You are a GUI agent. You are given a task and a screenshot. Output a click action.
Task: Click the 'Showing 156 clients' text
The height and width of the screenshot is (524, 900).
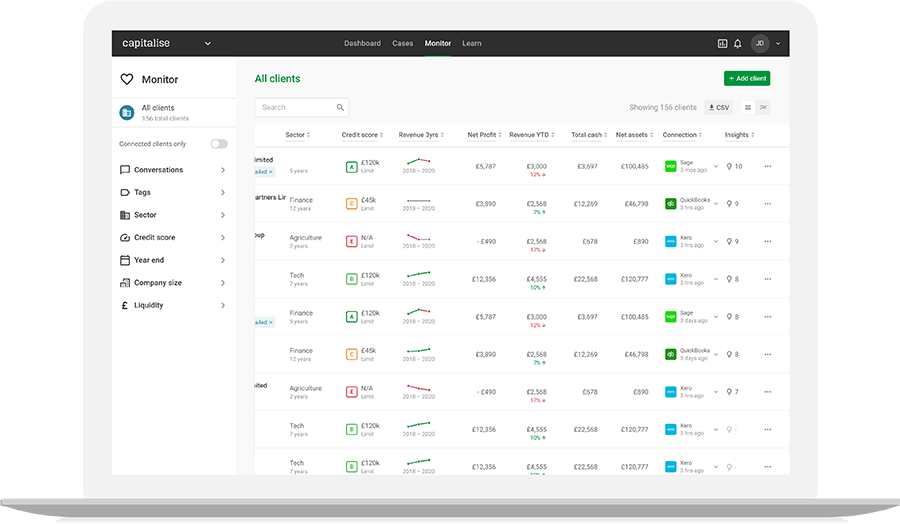tap(662, 107)
